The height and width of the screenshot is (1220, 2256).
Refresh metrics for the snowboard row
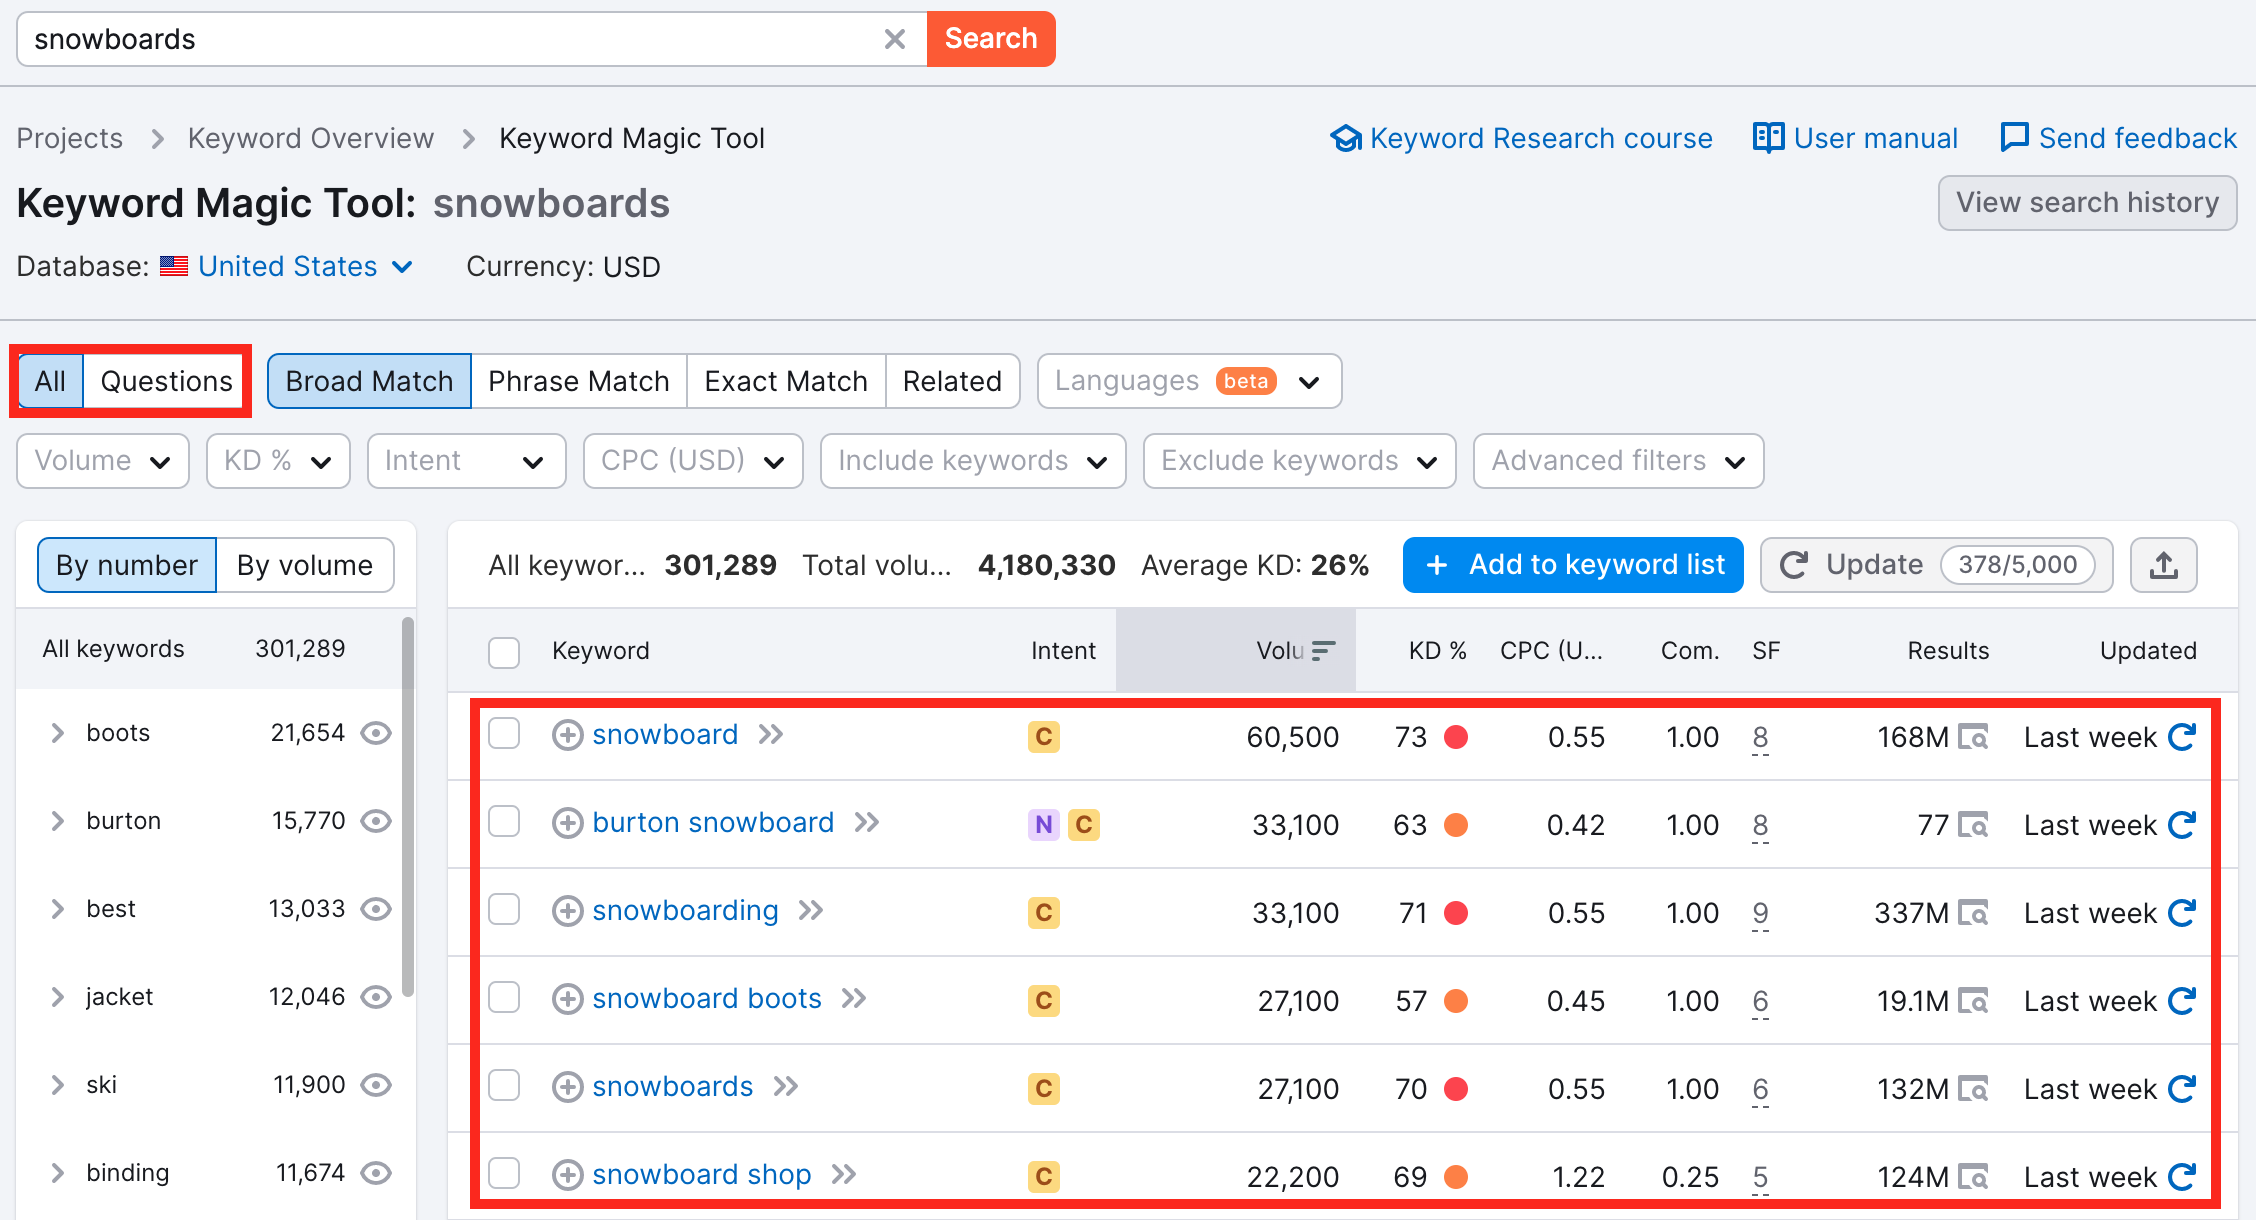point(2181,737)
